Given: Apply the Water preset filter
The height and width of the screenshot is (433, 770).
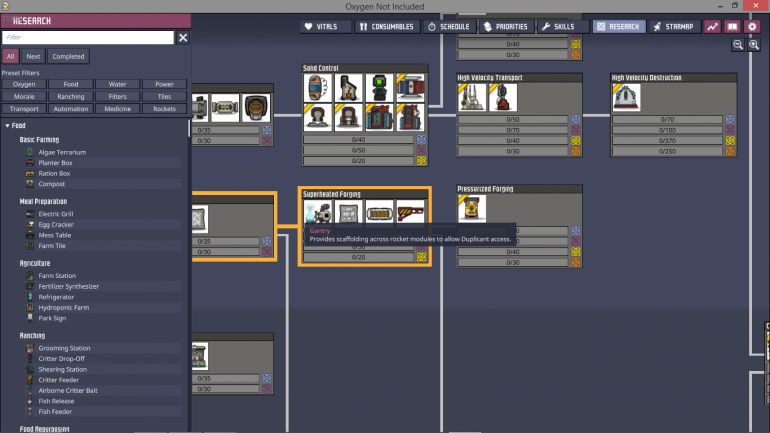Looking at the screenshot, I should coord(117,84).
